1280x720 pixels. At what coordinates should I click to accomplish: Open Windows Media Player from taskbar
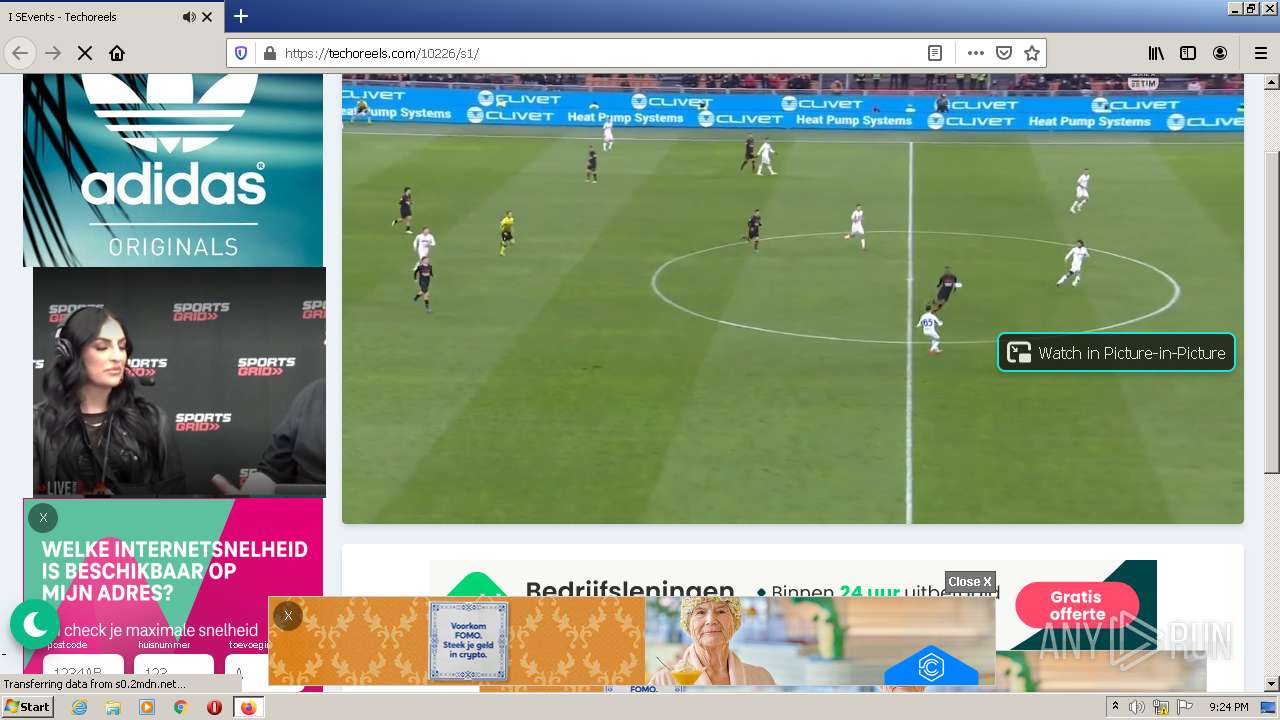(x=147, y=707)
